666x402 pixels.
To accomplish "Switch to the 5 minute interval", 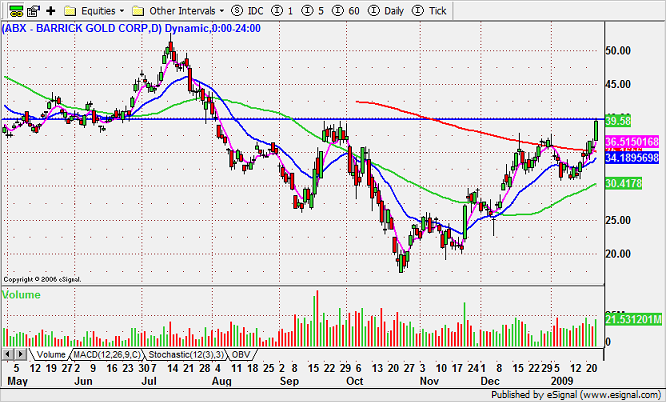I will click(x=313, y=11).
